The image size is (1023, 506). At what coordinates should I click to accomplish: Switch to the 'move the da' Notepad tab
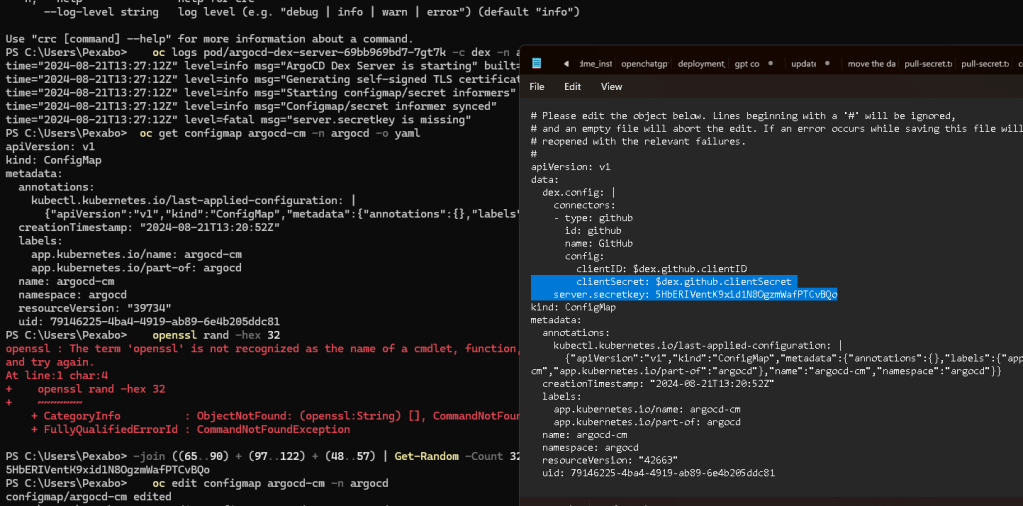(x=872, y=63)
